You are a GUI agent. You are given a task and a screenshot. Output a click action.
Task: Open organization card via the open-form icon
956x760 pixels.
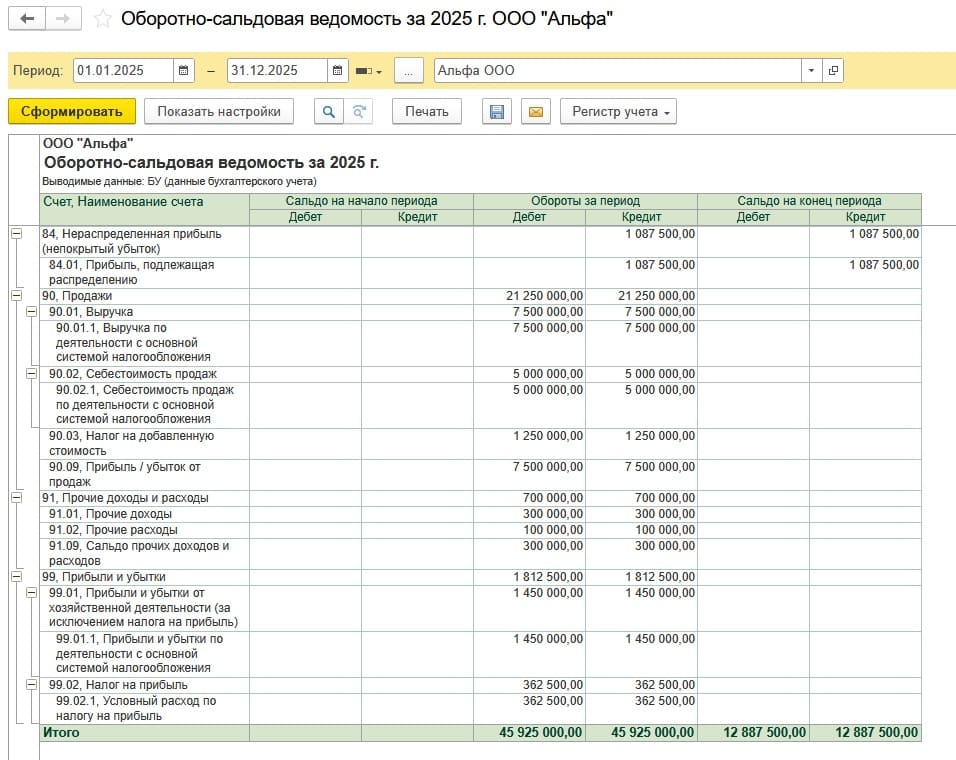(832, 71)
